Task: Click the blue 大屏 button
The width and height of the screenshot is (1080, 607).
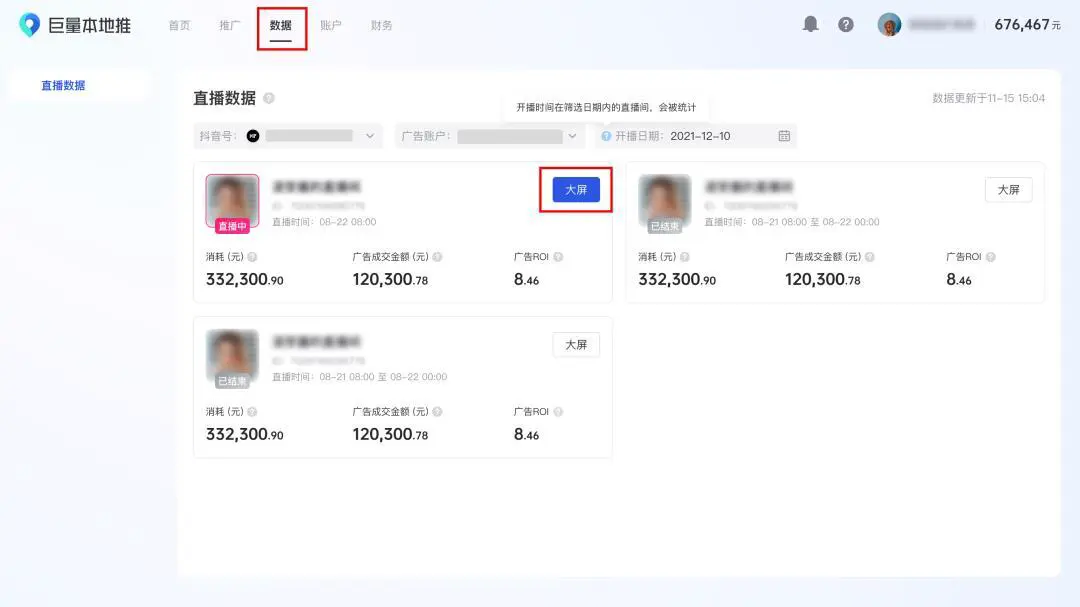Action: pyautogui.click(x=576, y=190)
